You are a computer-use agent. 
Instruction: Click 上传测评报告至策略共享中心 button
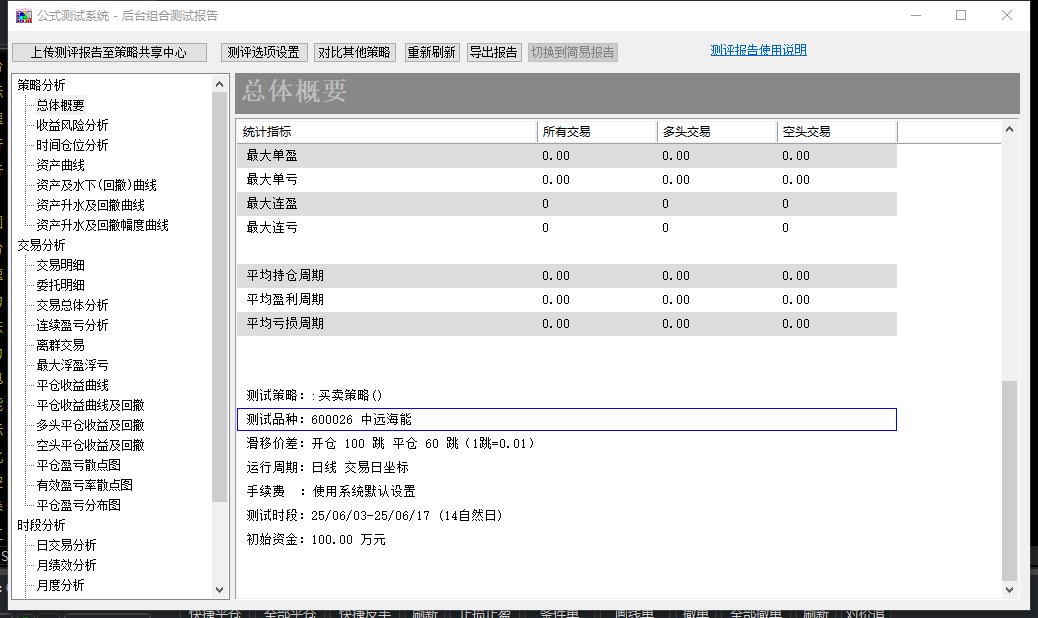(108, 52)
